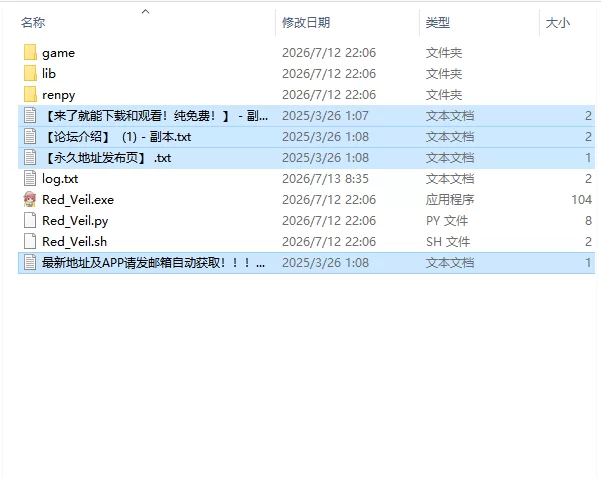Click the 最新地址及APP document icon

tap(30, 263)
